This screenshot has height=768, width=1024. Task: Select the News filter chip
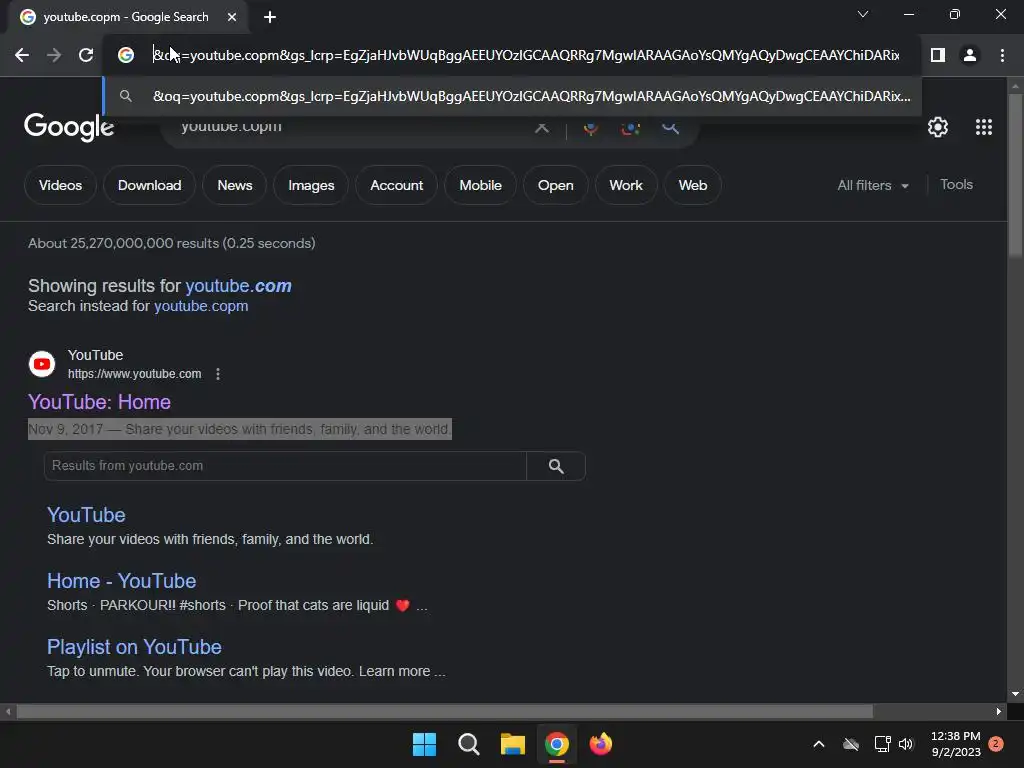click(x=234, y=185)
